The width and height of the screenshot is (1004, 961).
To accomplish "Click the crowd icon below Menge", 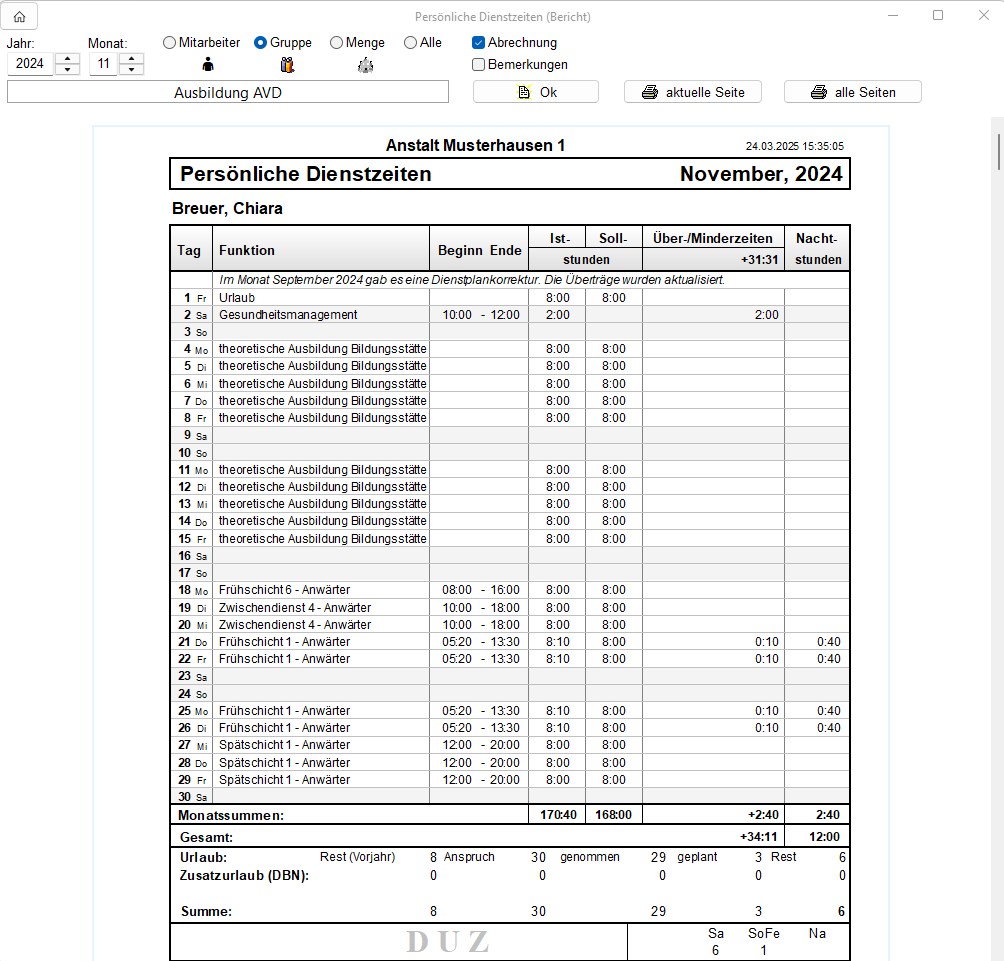I will point(365,66).
